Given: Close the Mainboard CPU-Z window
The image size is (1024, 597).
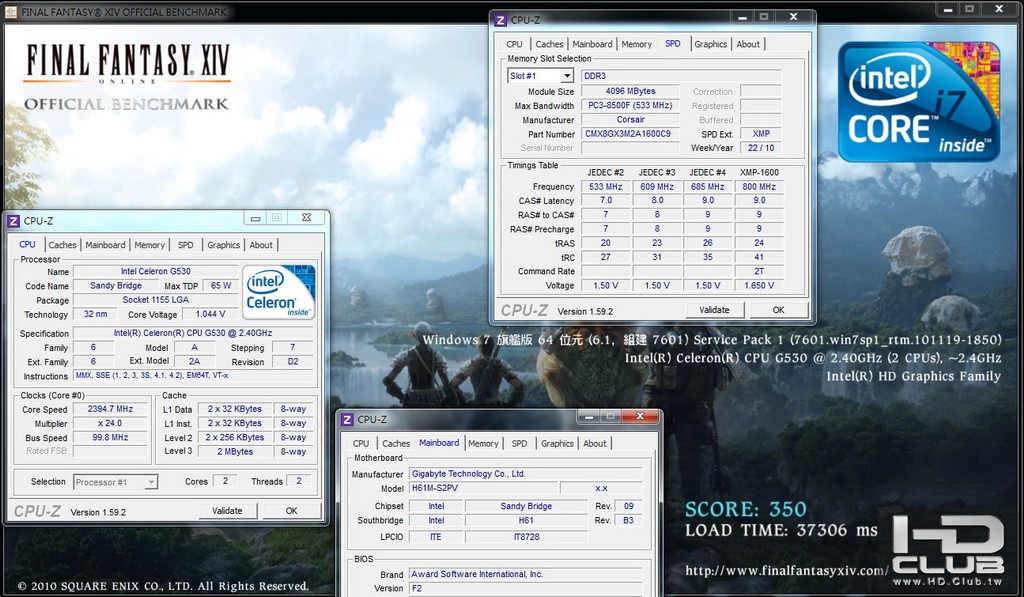Looking at the screenshot, I should click(640, 416).
